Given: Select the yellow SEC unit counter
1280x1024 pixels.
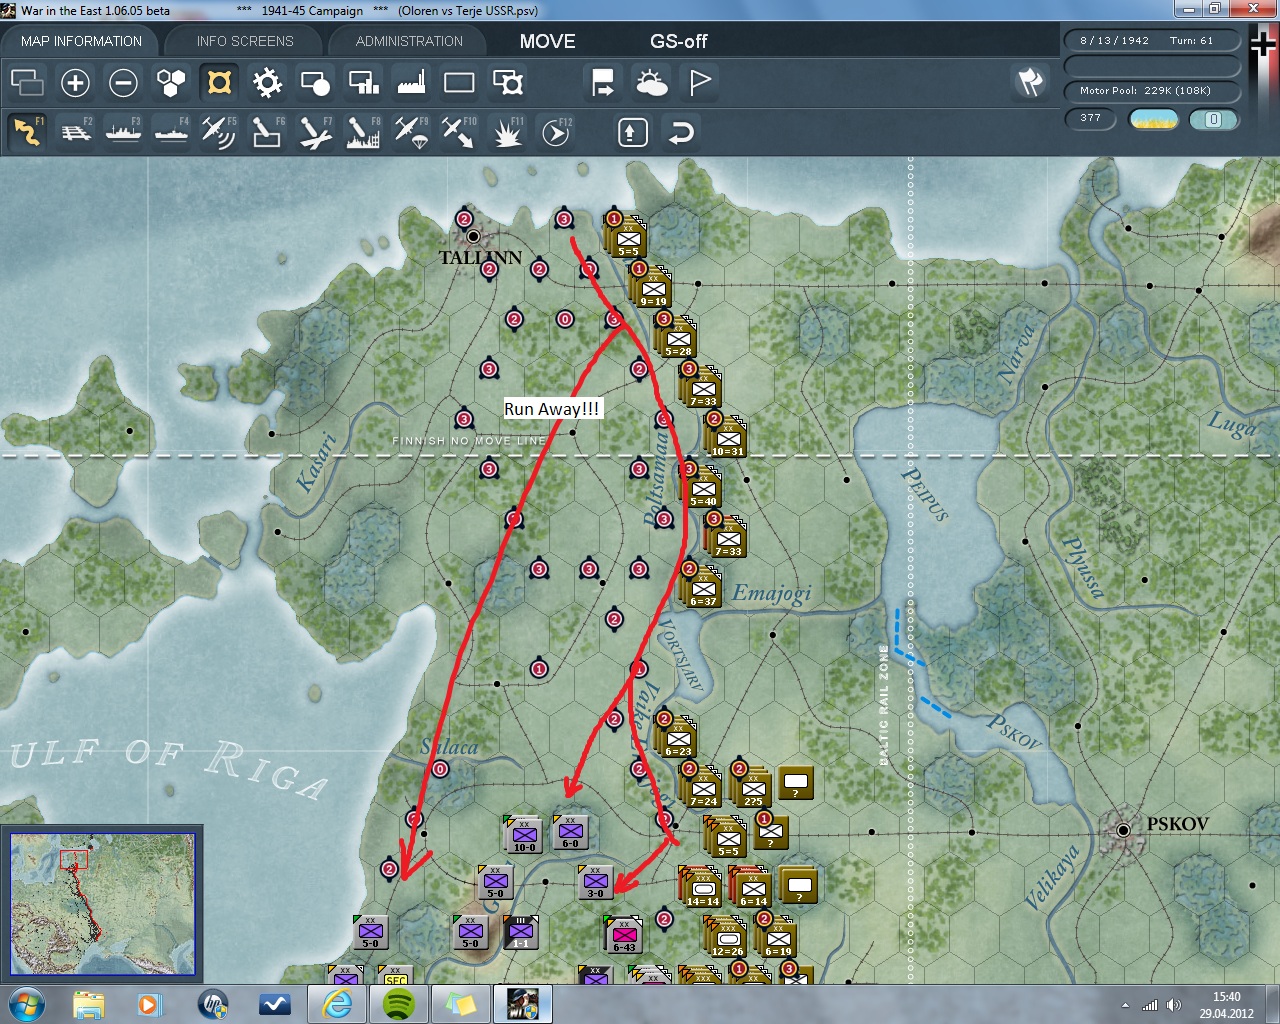Looking at the screenshot, I should tap(396, 975).
